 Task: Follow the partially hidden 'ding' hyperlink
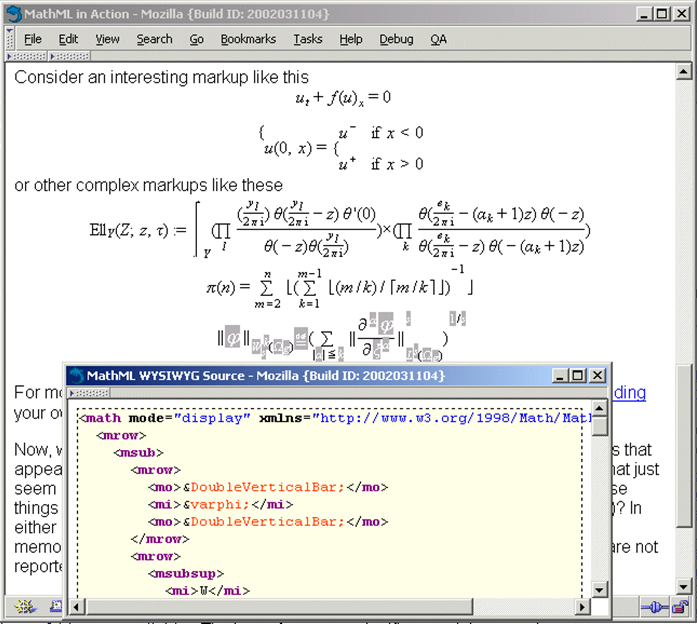(629, 393)
